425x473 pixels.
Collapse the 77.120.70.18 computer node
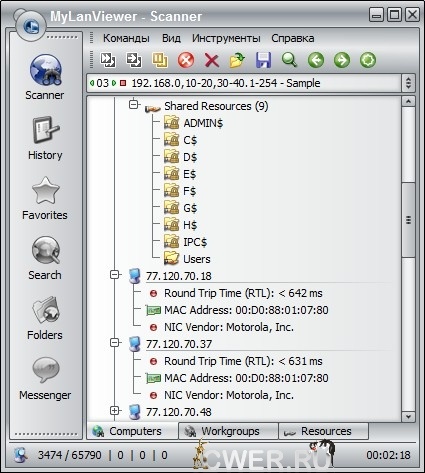pos(115,275)
